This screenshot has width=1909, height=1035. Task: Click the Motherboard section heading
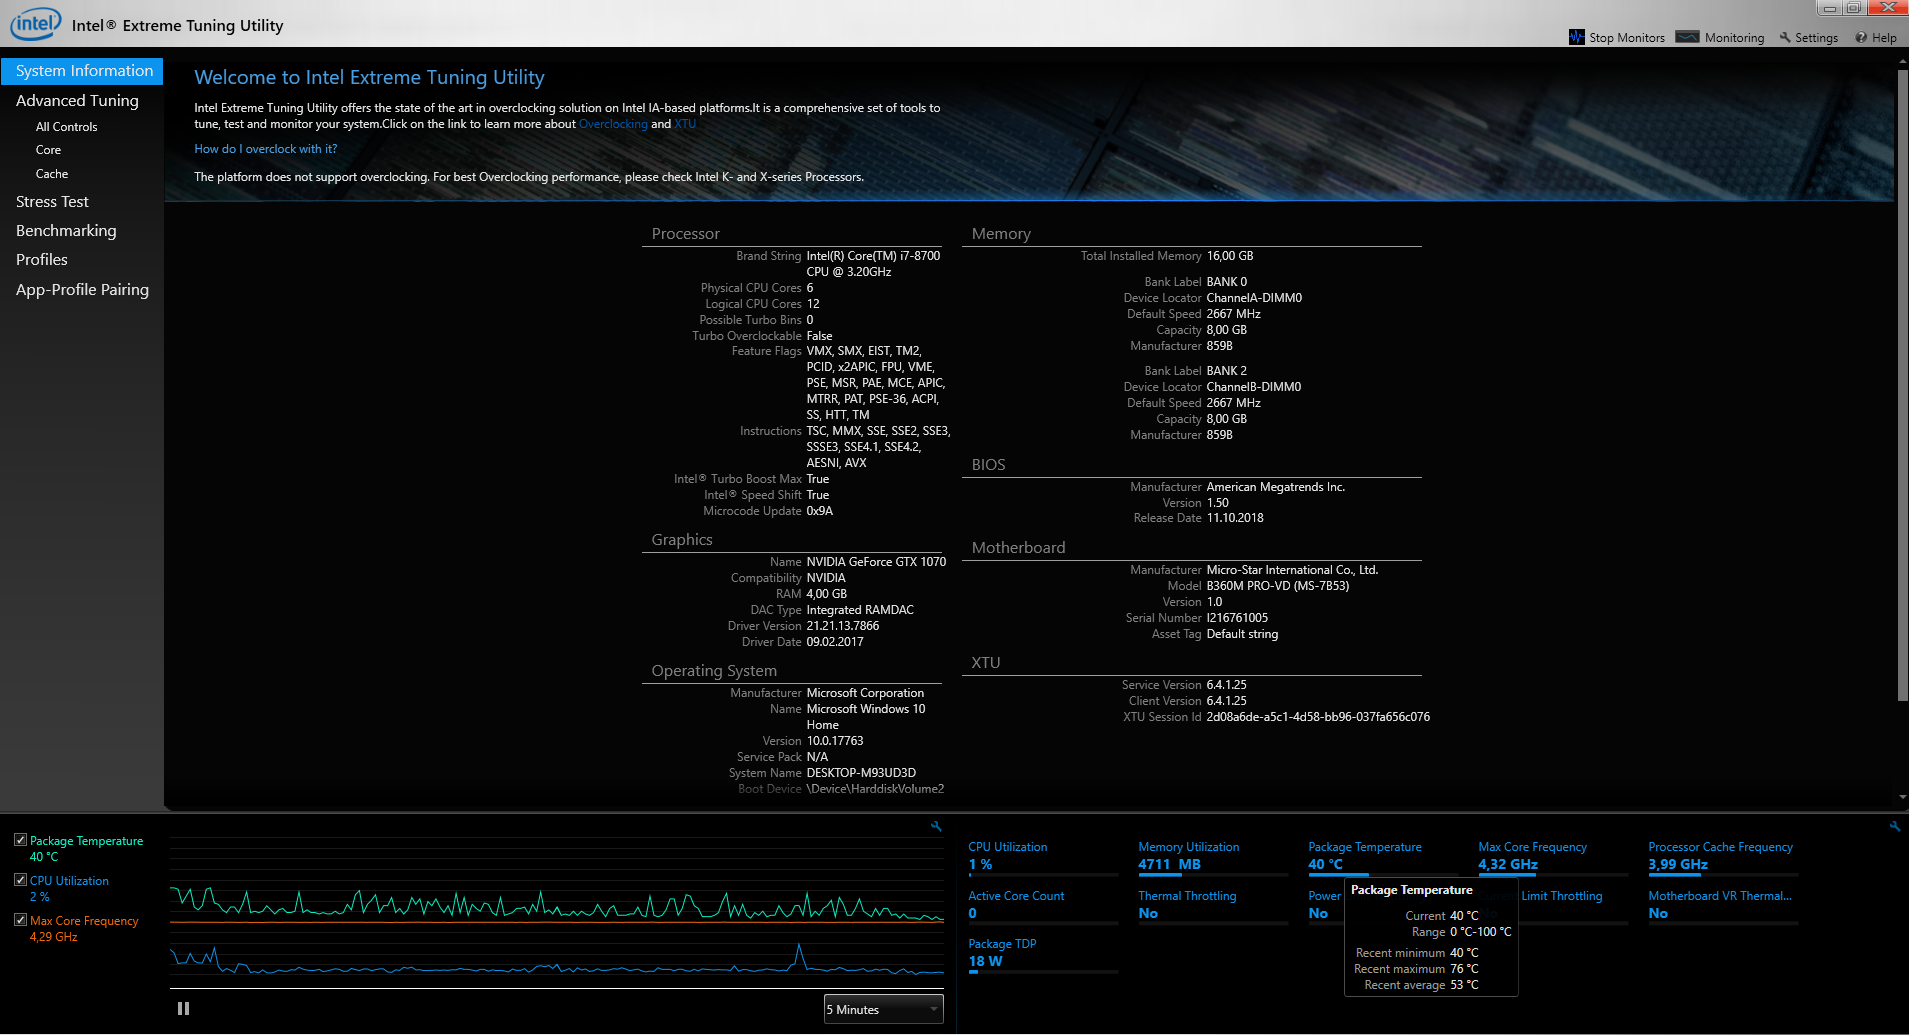[1018, 548]
